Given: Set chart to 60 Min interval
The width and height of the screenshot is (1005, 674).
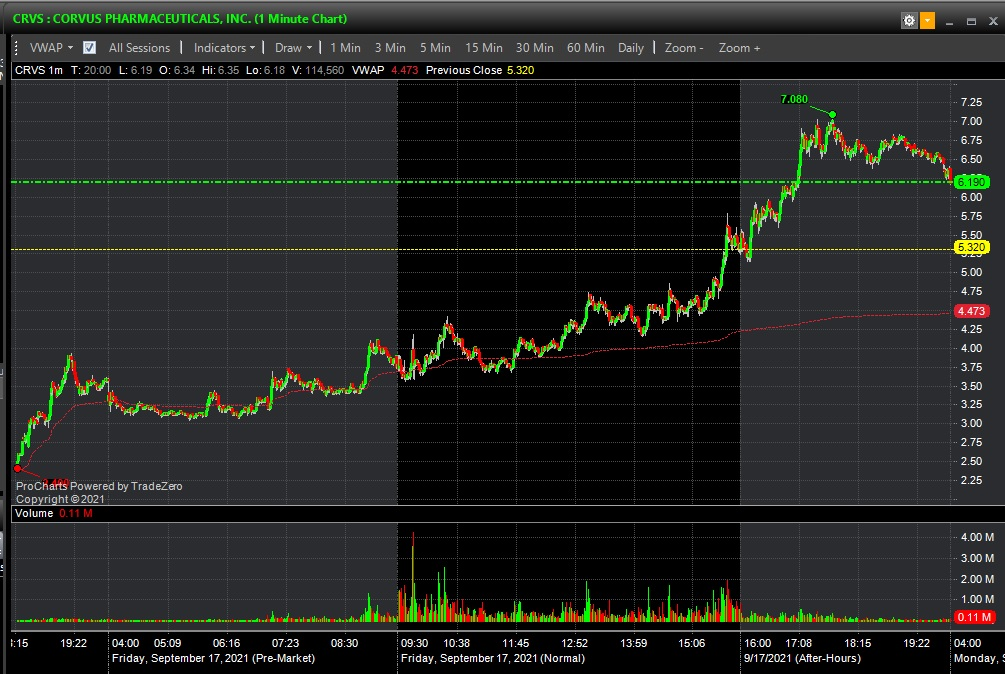Looking at the screenshot, I should click(x=586, y=48).
